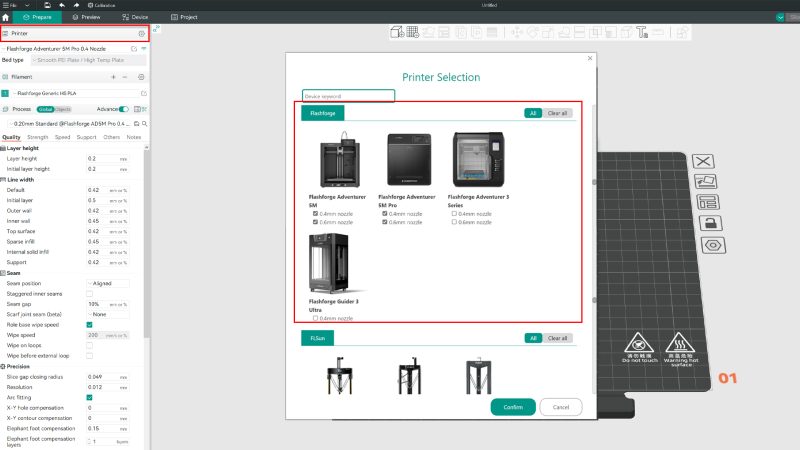Add a filament with plus icon
The height and width of the screenshot is (450, 800).
click(x=113, y=77)
